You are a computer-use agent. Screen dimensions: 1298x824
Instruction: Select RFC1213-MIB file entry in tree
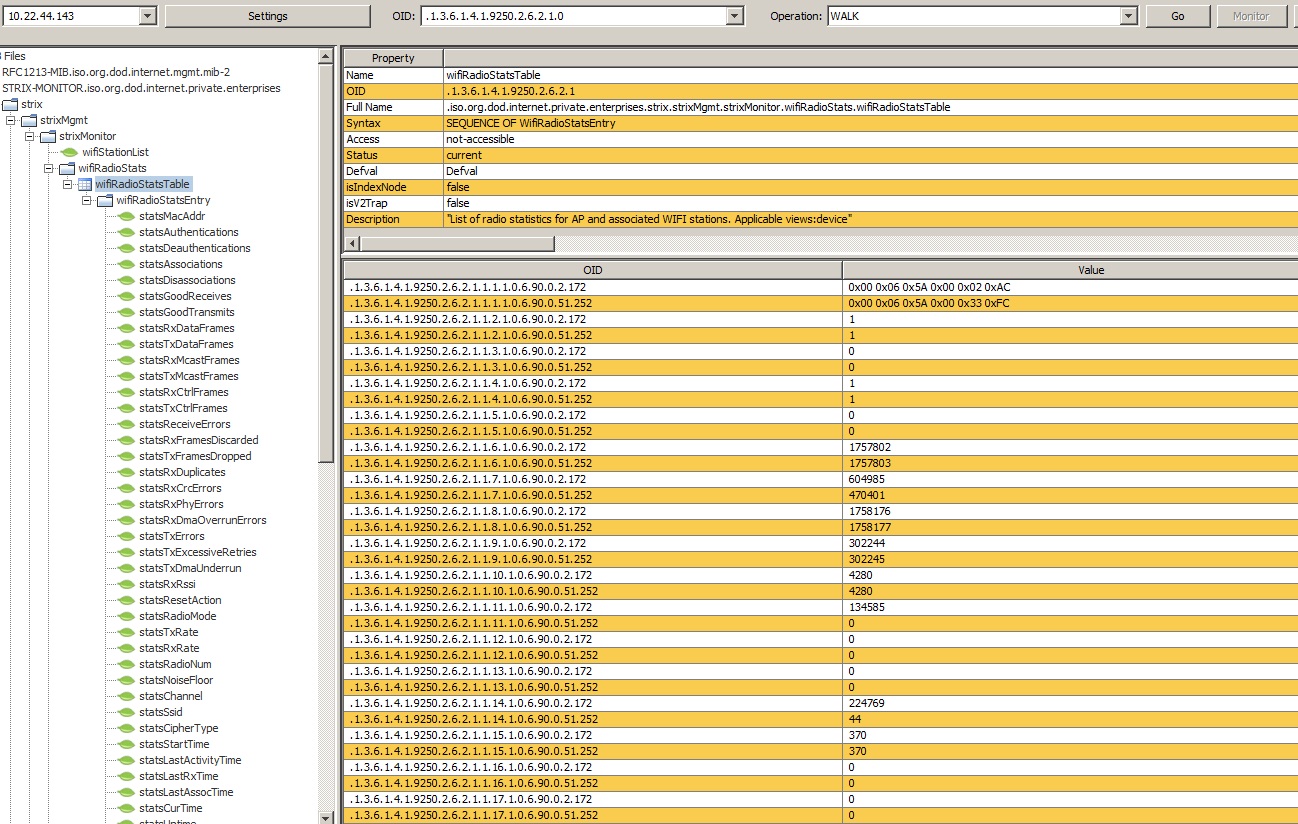(x=116, y=72)
